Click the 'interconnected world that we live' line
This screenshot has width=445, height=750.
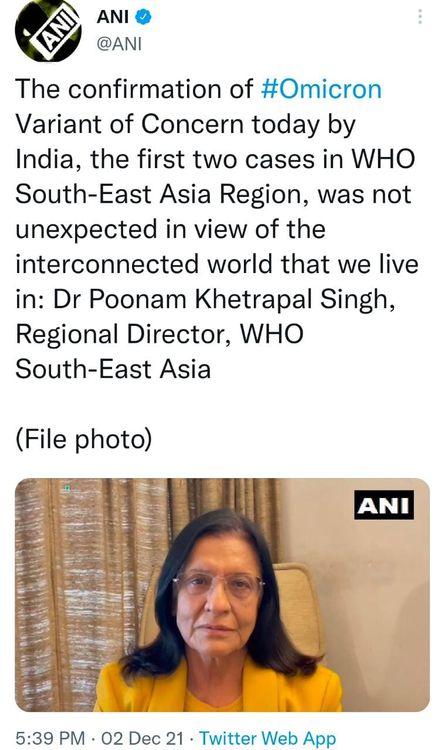coord(217,264)
